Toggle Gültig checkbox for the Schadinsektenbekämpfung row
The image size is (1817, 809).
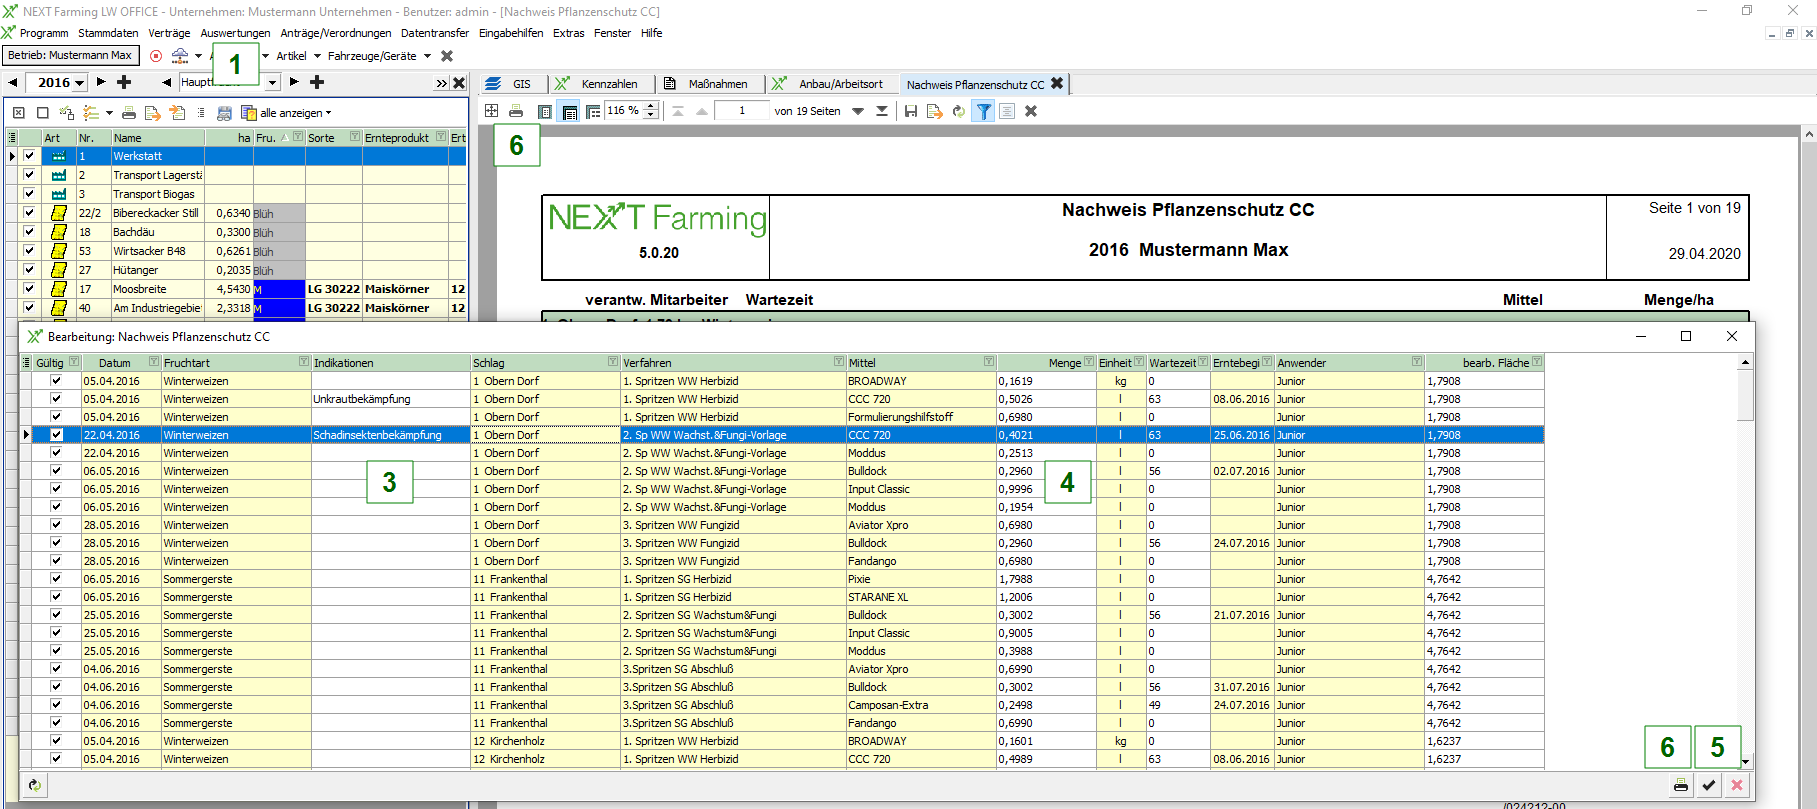tap(56, 435)
